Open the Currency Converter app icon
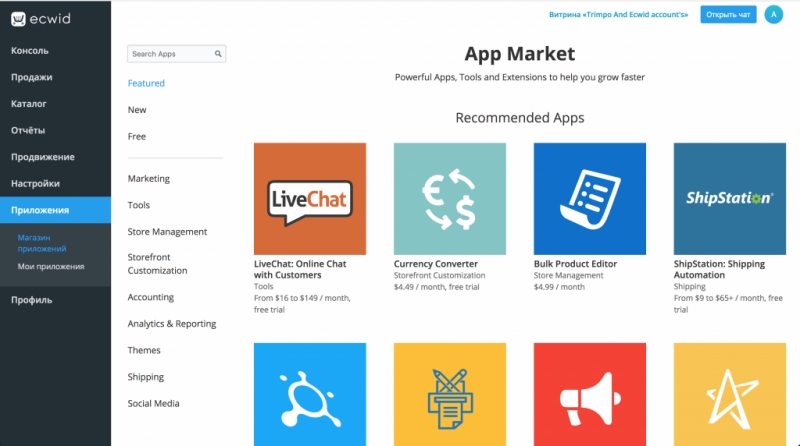Image resolution: width=800 pixels, height=446 pixels. (449, 199)
